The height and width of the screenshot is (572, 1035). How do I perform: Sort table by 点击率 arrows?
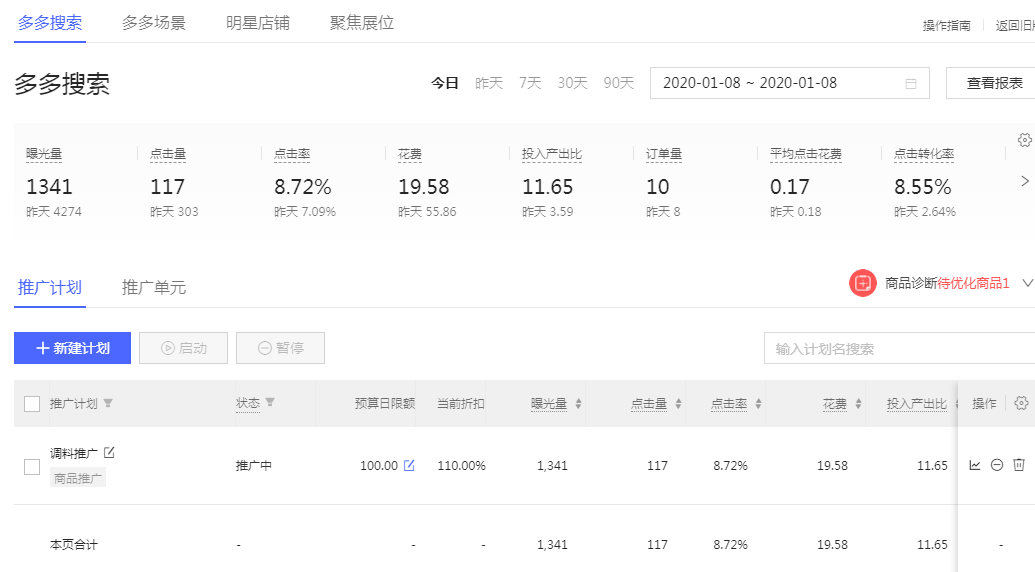[758, 404]
